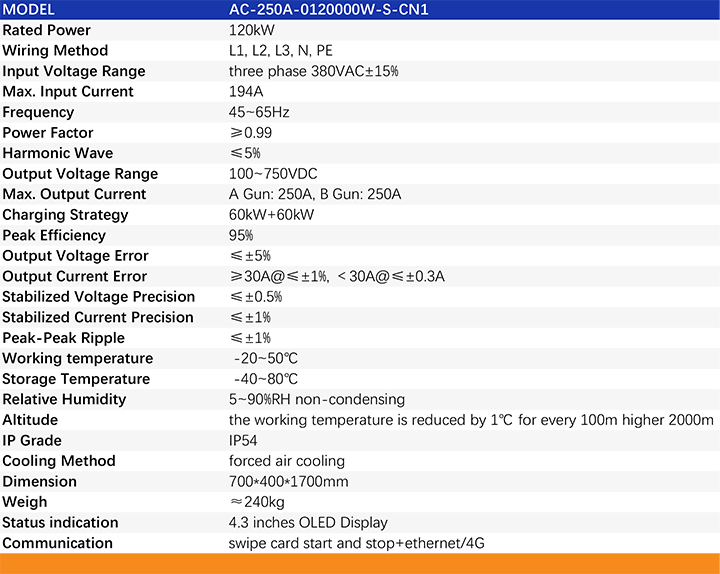Click the Max. Output Current label

coord(74,194)
